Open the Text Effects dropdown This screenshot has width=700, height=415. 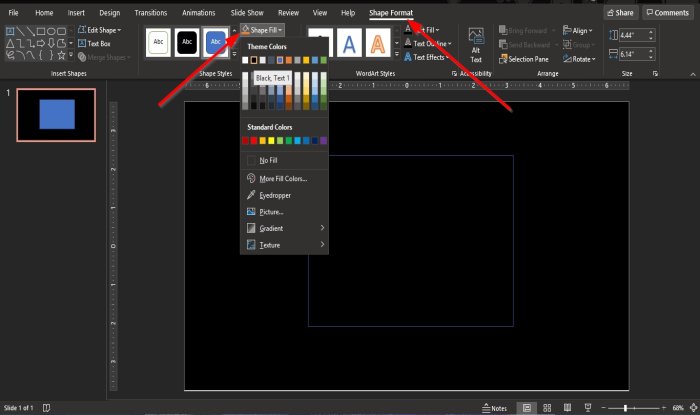click(x=428, y=58)
